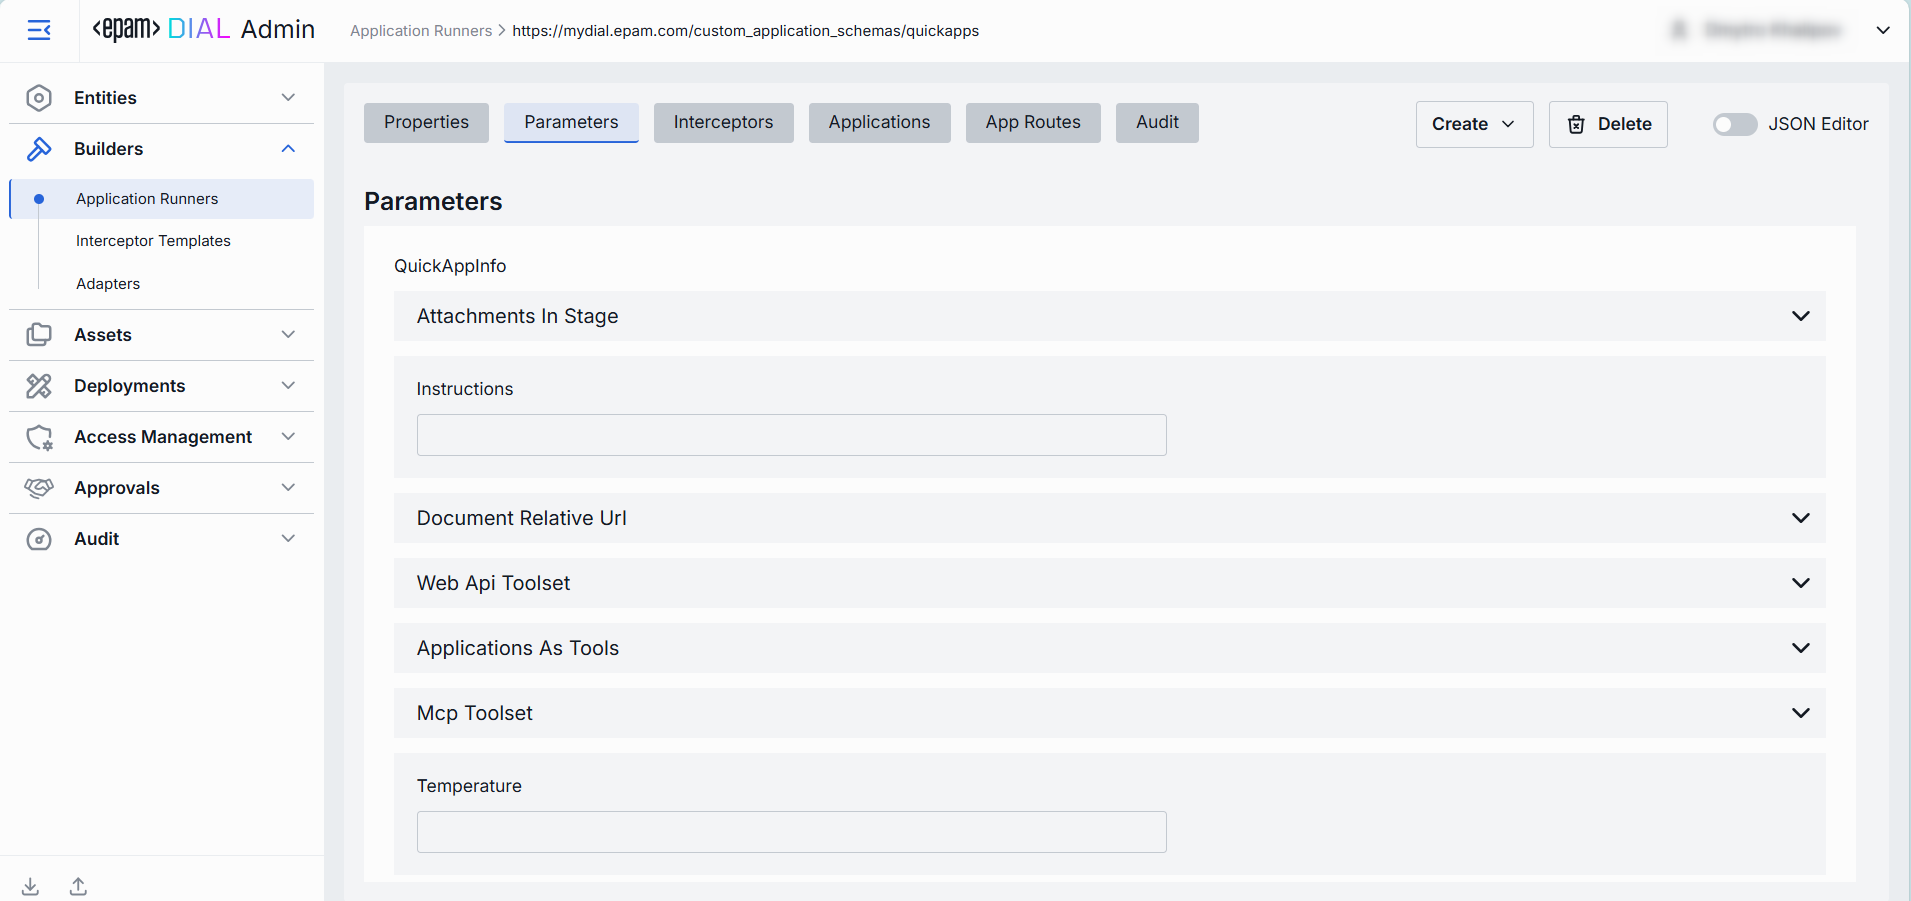1911x901 pixels.
Task: Click the Access Management shield icon
Action: pyautogui.click(x=39, y=437)
